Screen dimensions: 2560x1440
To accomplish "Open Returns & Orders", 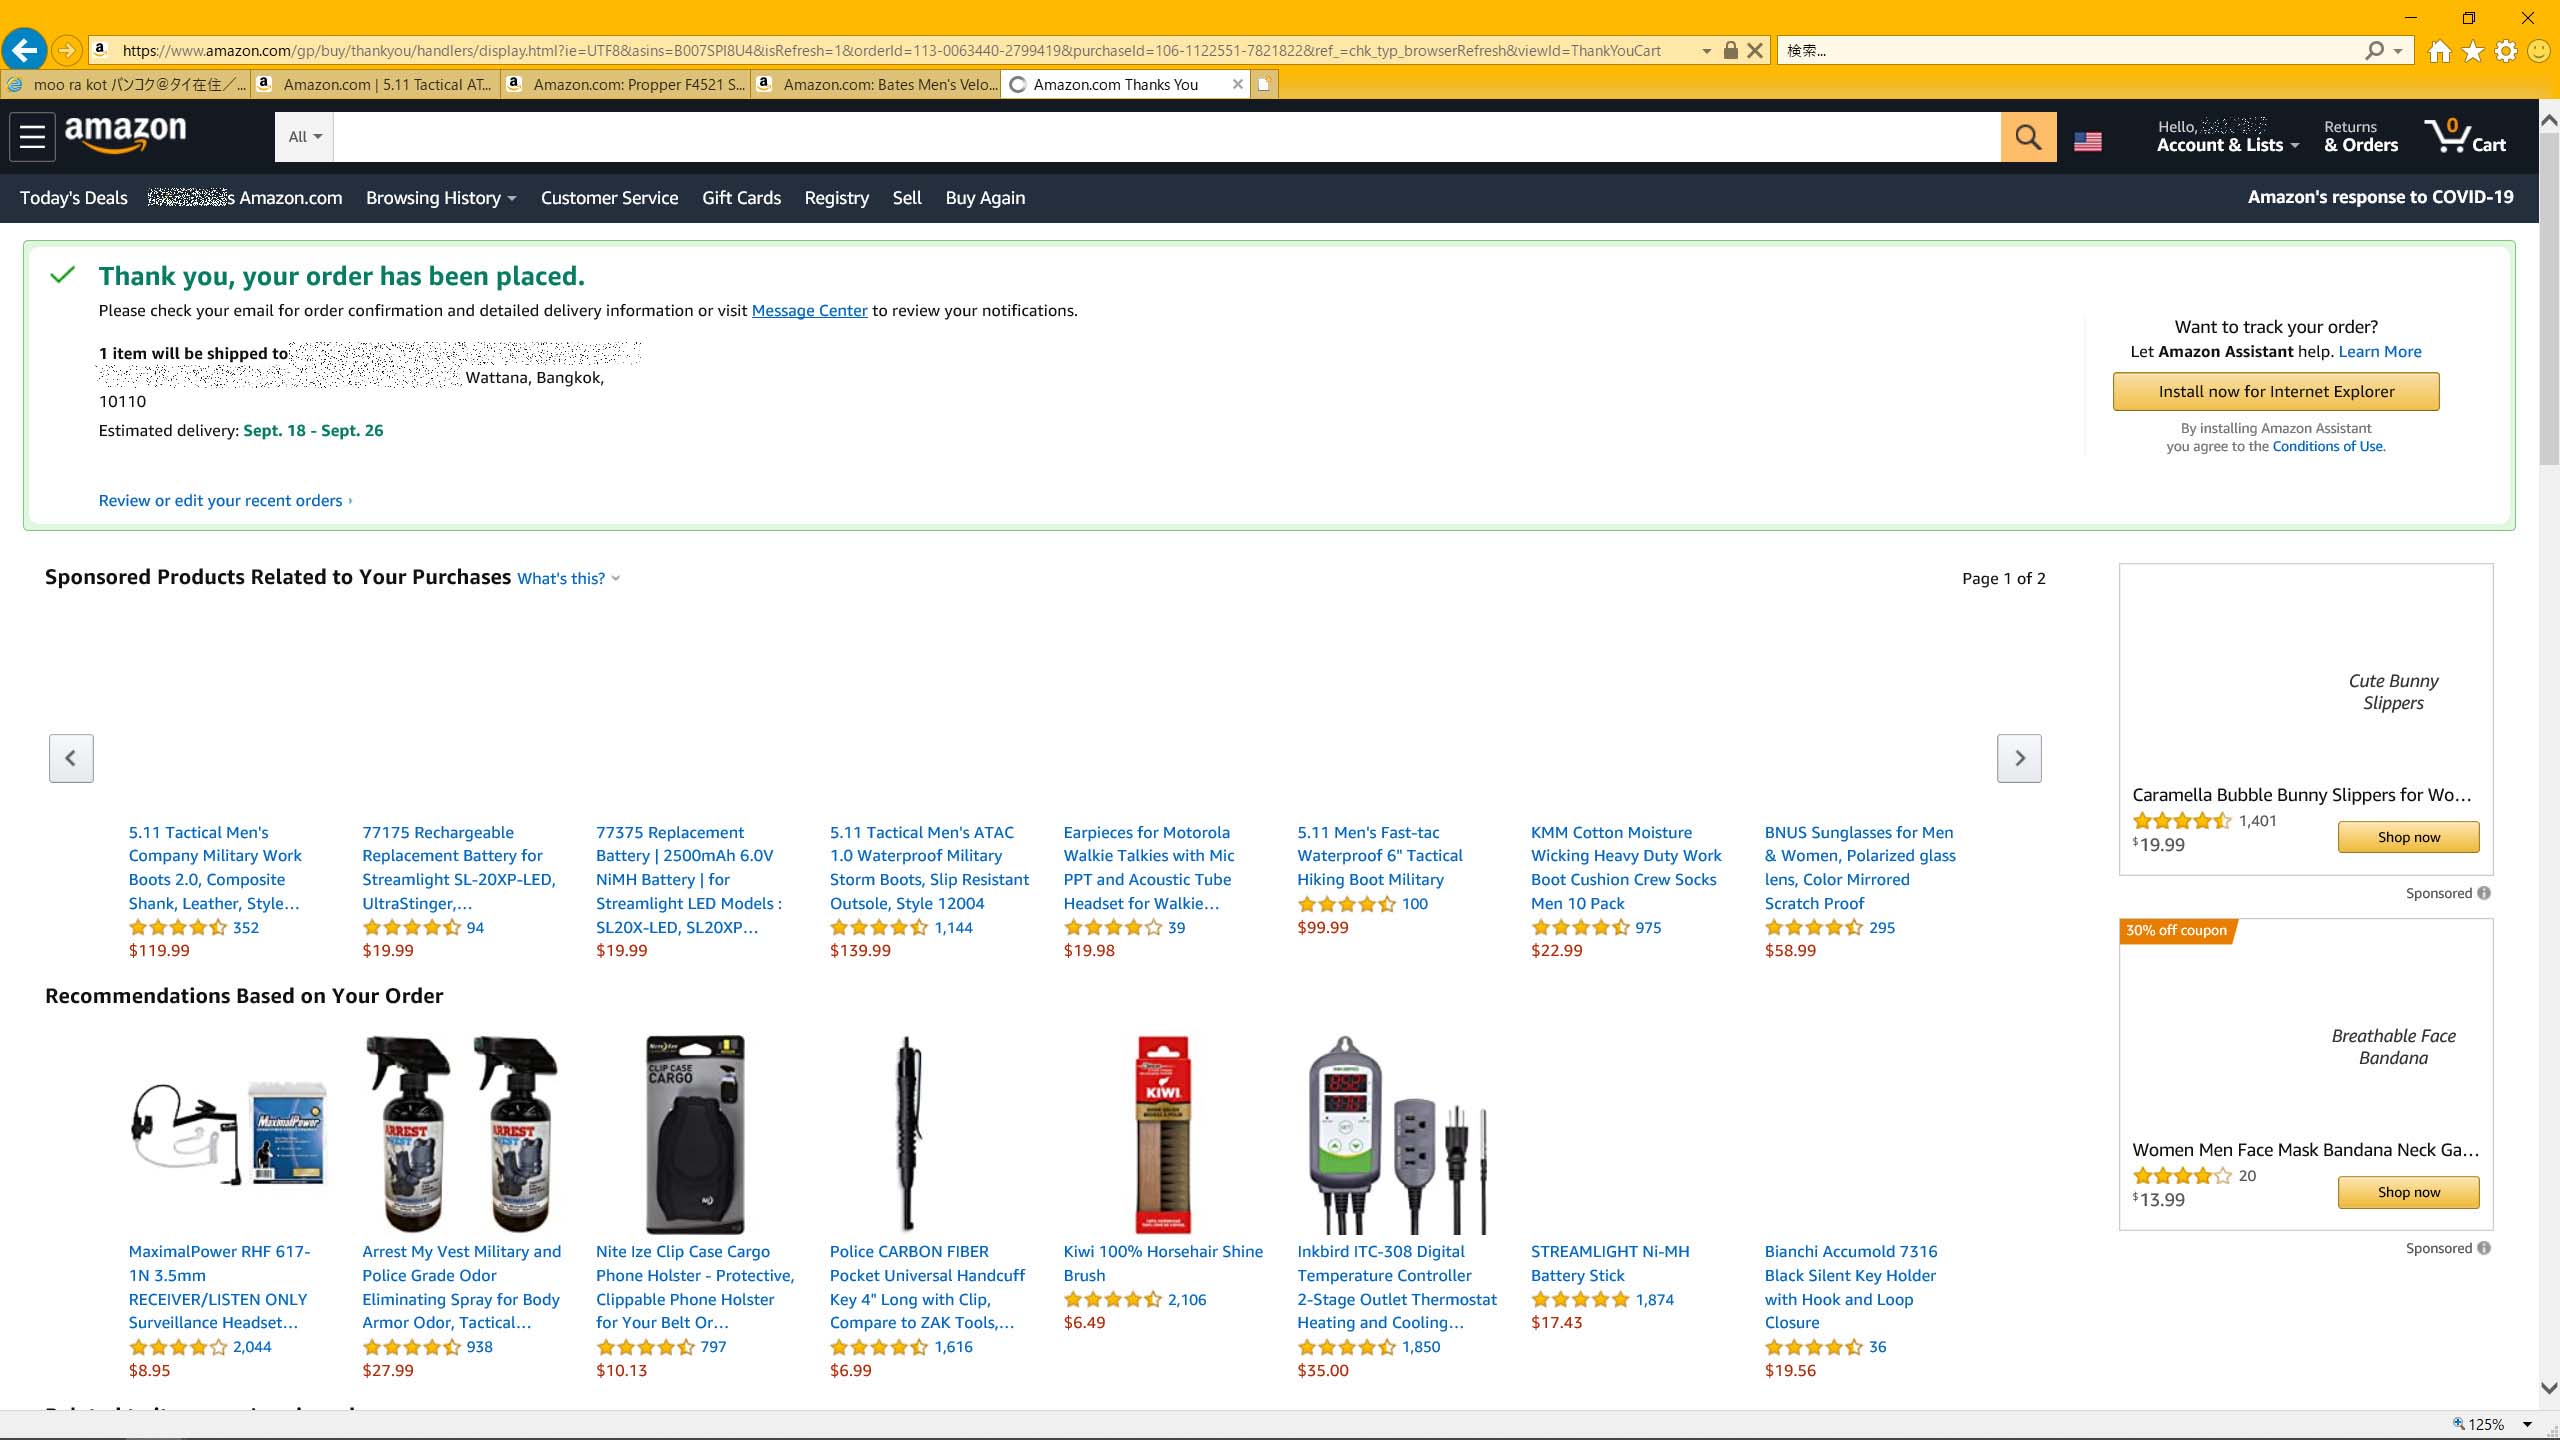I will [x=2361, y=136].
